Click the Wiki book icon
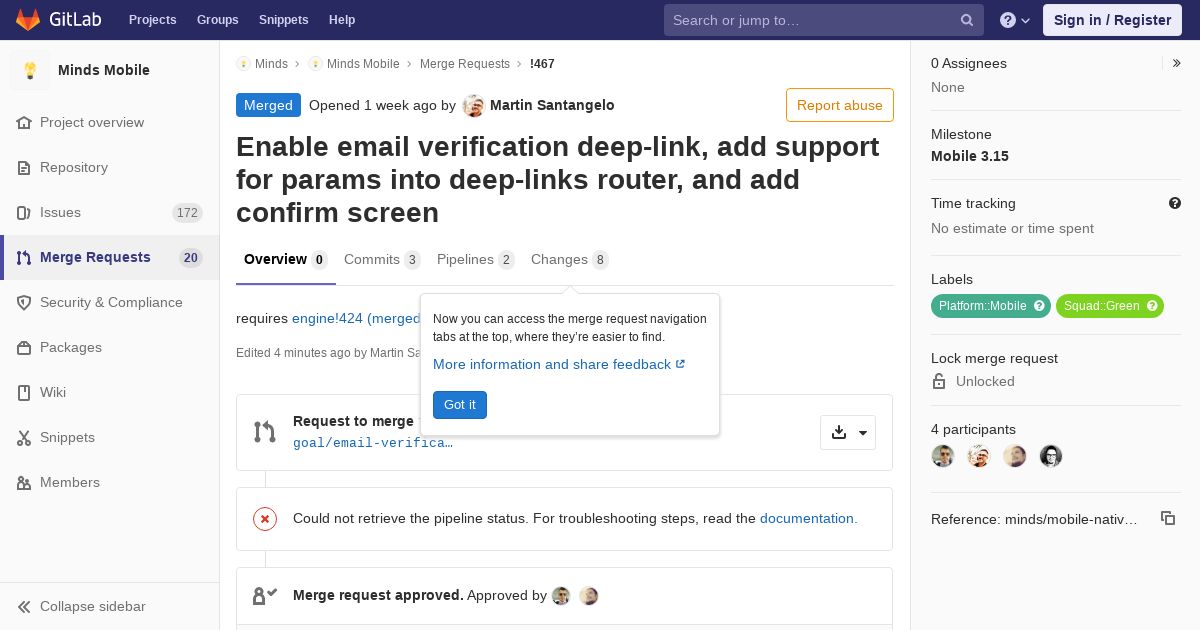Viewport: 1200px width, 630px height. coord(24,392)
